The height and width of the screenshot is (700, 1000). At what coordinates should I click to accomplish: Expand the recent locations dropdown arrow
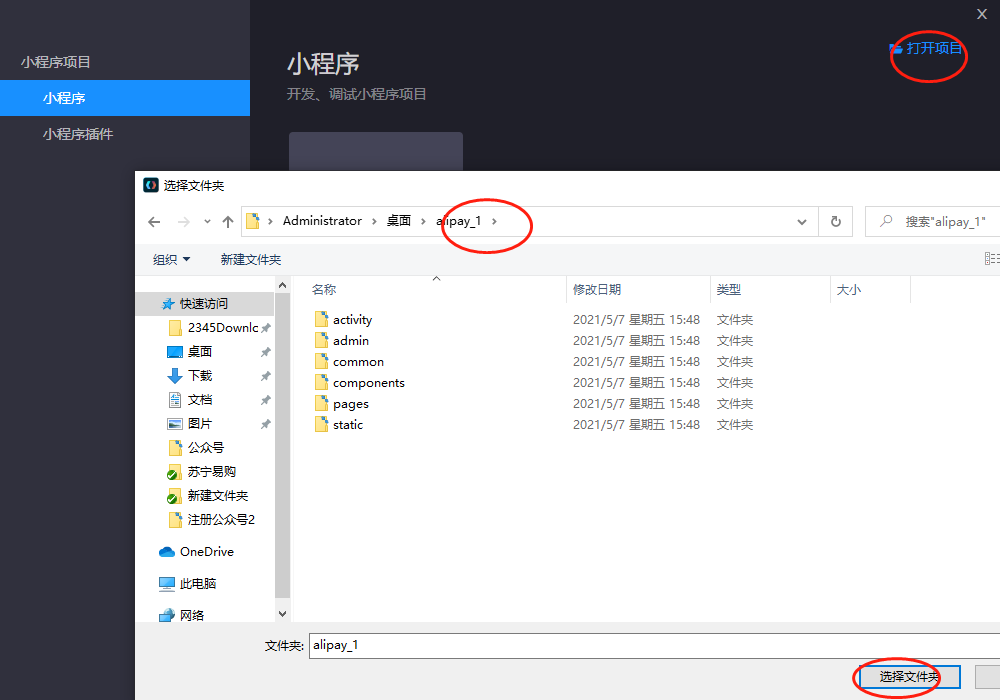click(x=207, y=222)
